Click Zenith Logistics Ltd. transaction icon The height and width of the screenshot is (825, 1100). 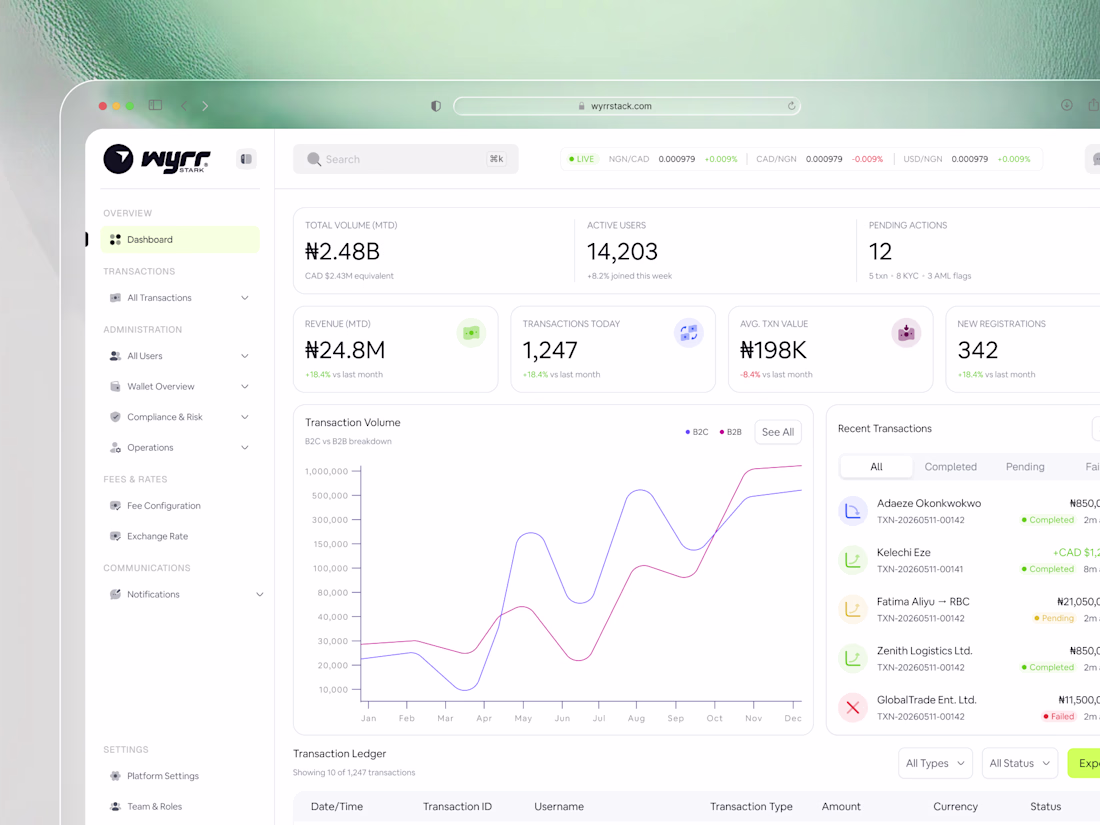pos(853,658)
